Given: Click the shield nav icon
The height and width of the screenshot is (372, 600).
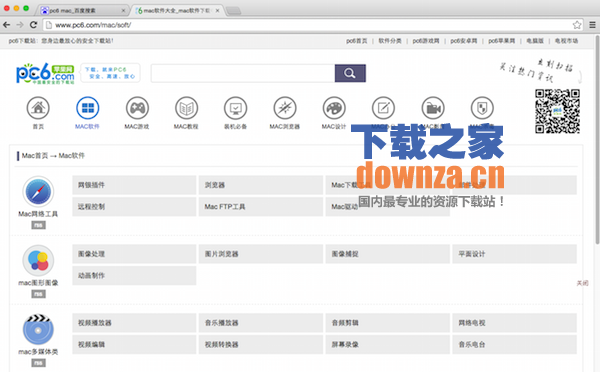Looking at the screenshot, I should [x=482, y=108].
